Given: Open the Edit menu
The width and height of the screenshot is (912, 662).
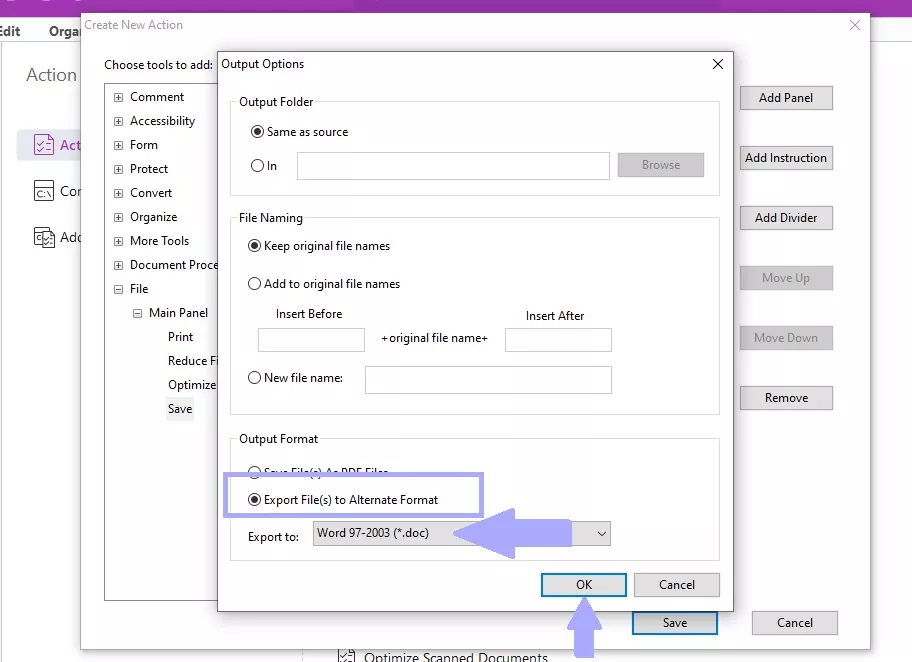Looking at the screenshot, I should 10,31.
